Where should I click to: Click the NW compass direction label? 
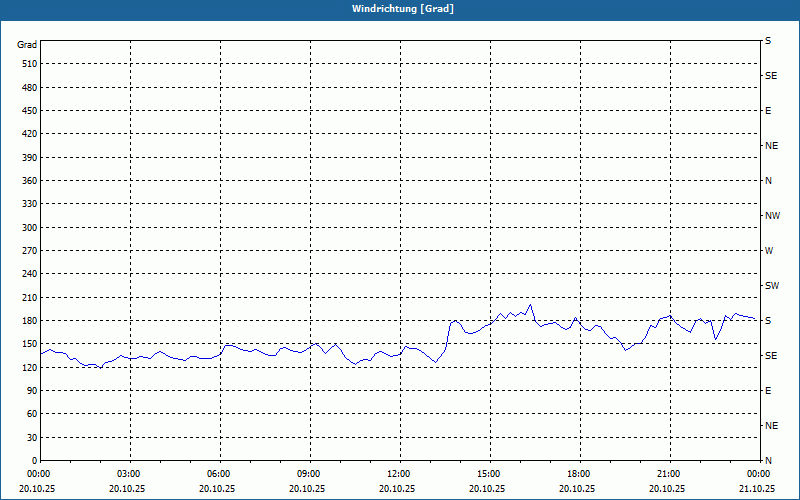pos(773,216)
